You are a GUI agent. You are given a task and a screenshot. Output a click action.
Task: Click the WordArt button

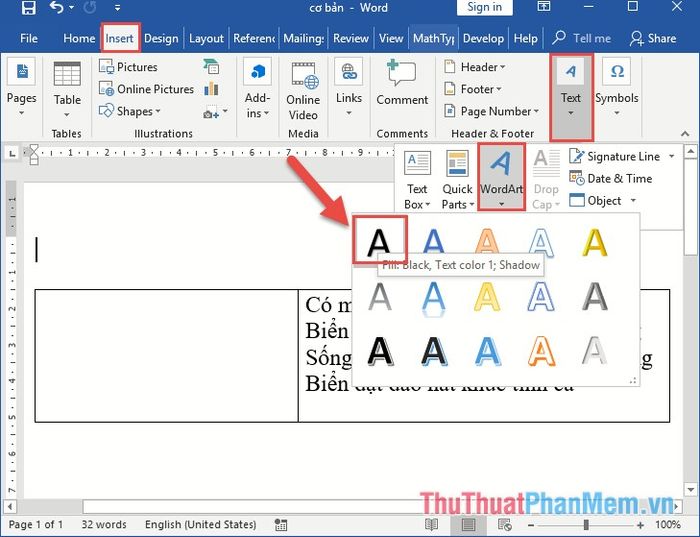pyautogui.click(x=501, y=177)
